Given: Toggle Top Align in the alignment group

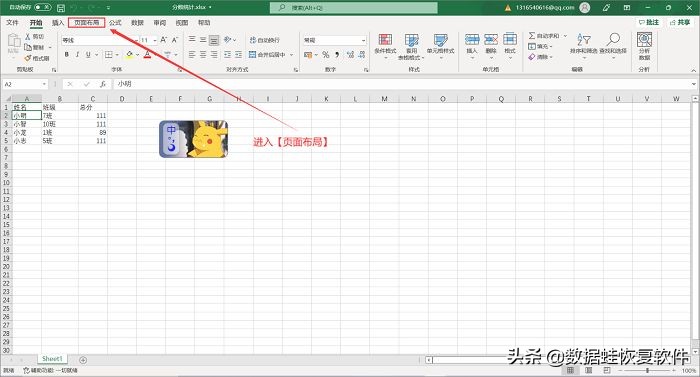Looking at the screenshot, I should [192, 40].
